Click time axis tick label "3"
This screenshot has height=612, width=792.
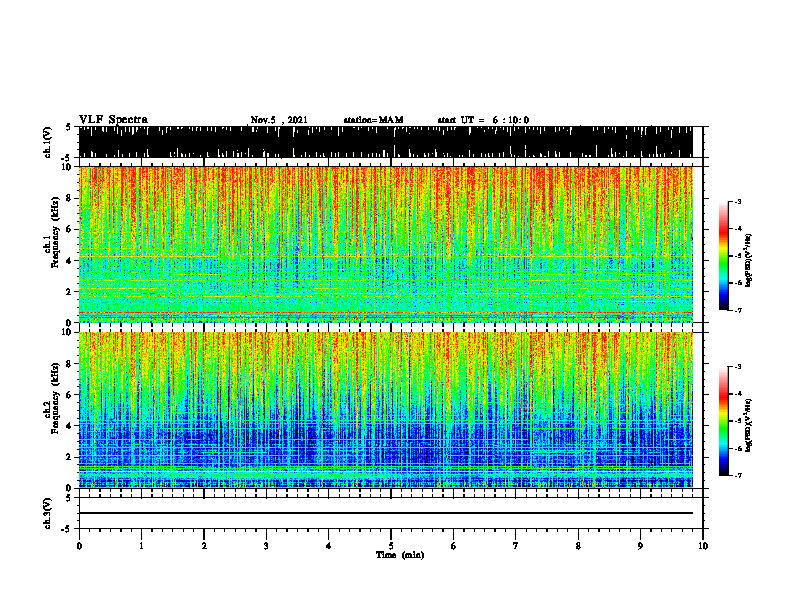(266, 546)
